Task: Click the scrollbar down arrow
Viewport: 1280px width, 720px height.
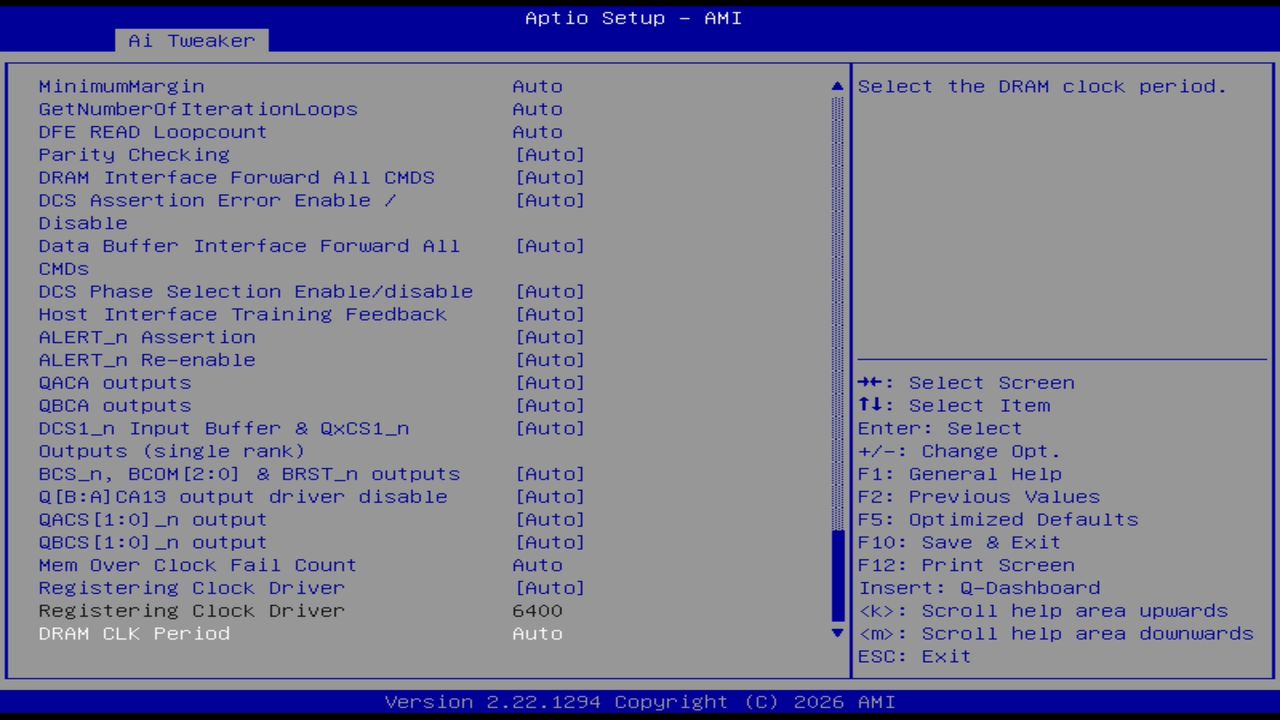Action: 836,633
